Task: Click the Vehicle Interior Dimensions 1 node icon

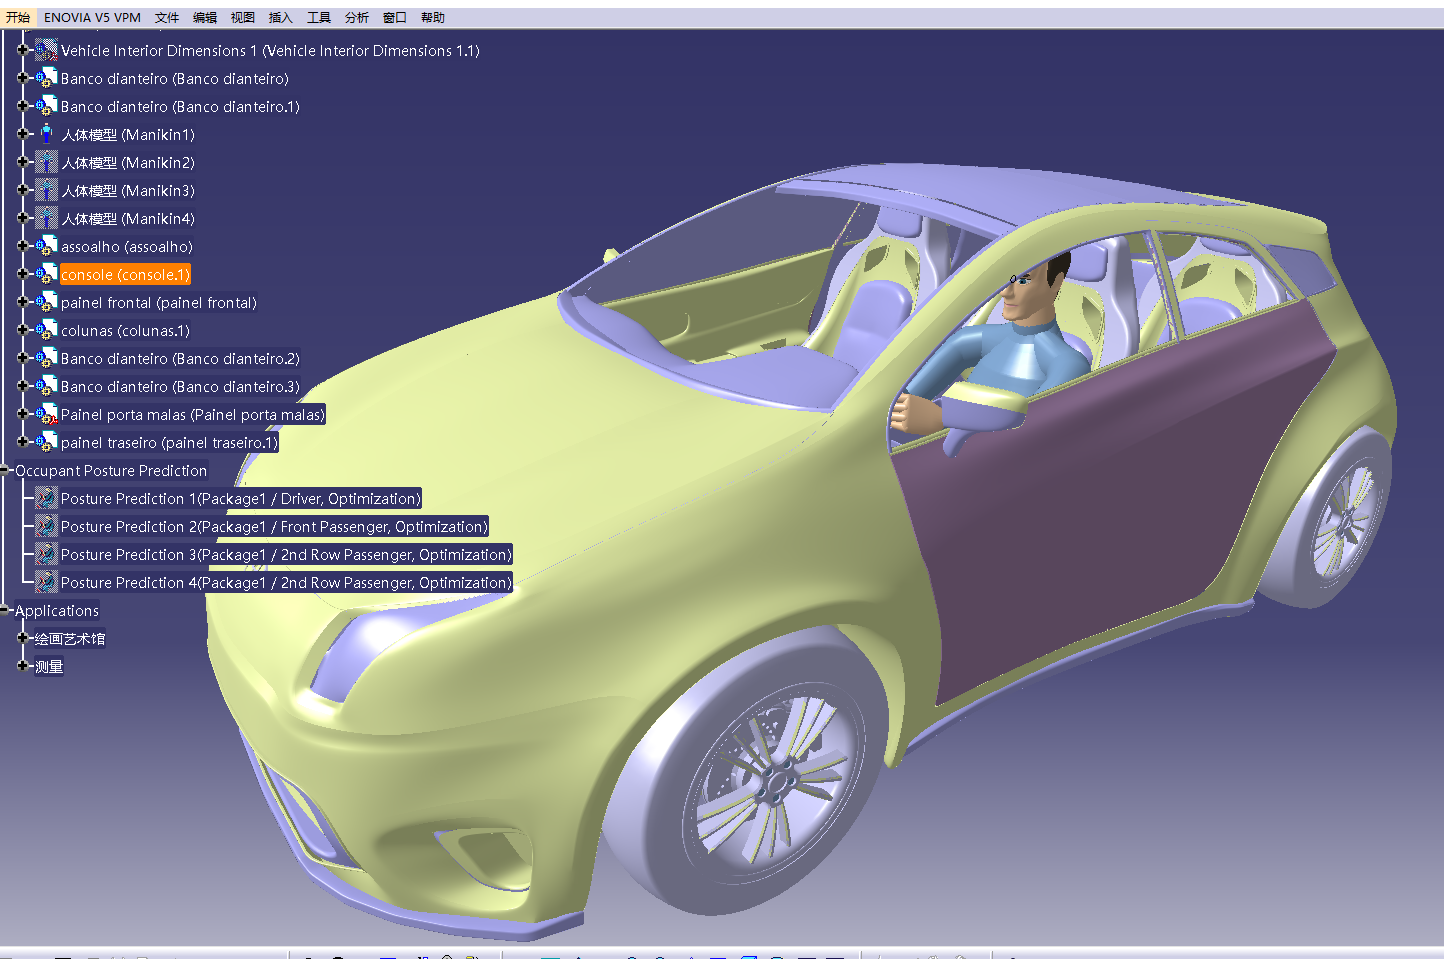Action: point(46,50)
